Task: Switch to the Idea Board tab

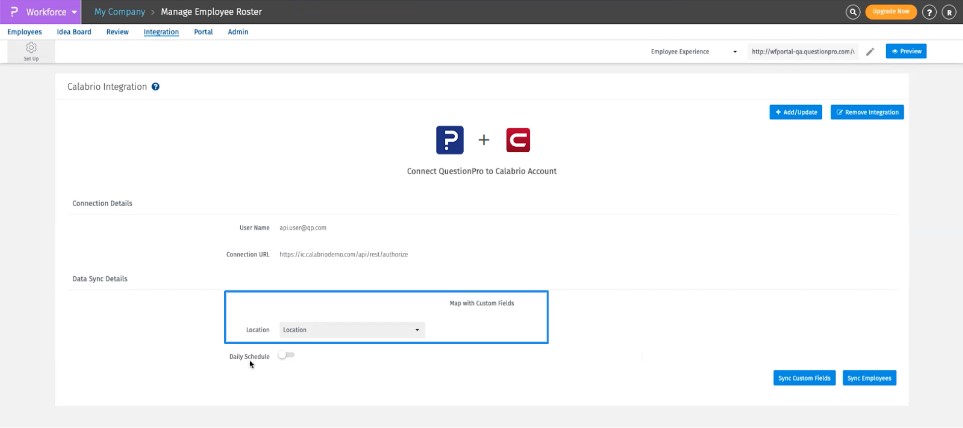Action: 74,32
